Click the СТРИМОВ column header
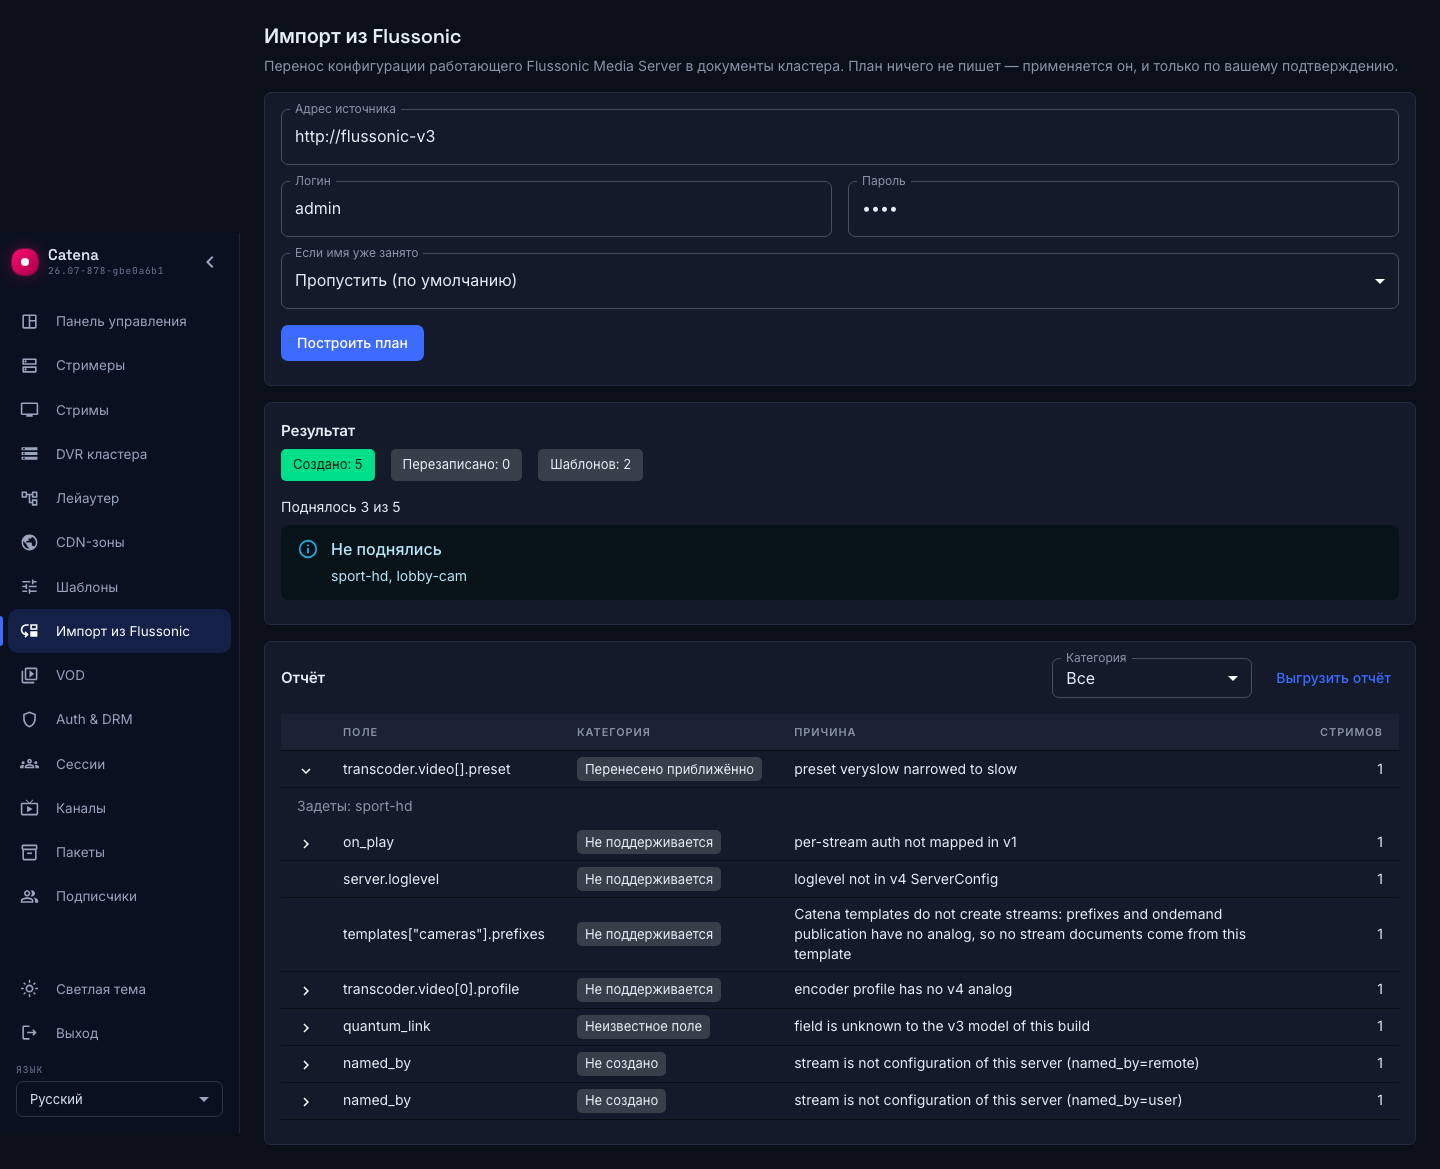Screen dimensions: 1440x1169 click(1351, 732)
